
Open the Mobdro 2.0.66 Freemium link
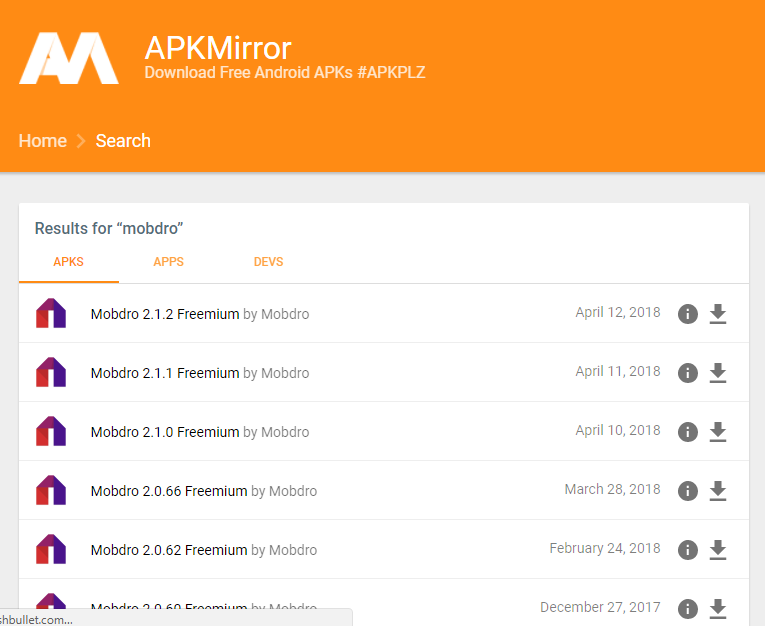(x=169, y=491)
